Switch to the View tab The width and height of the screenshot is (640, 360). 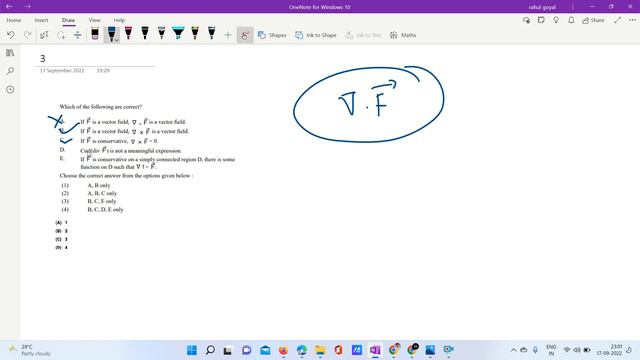point(94,20)
